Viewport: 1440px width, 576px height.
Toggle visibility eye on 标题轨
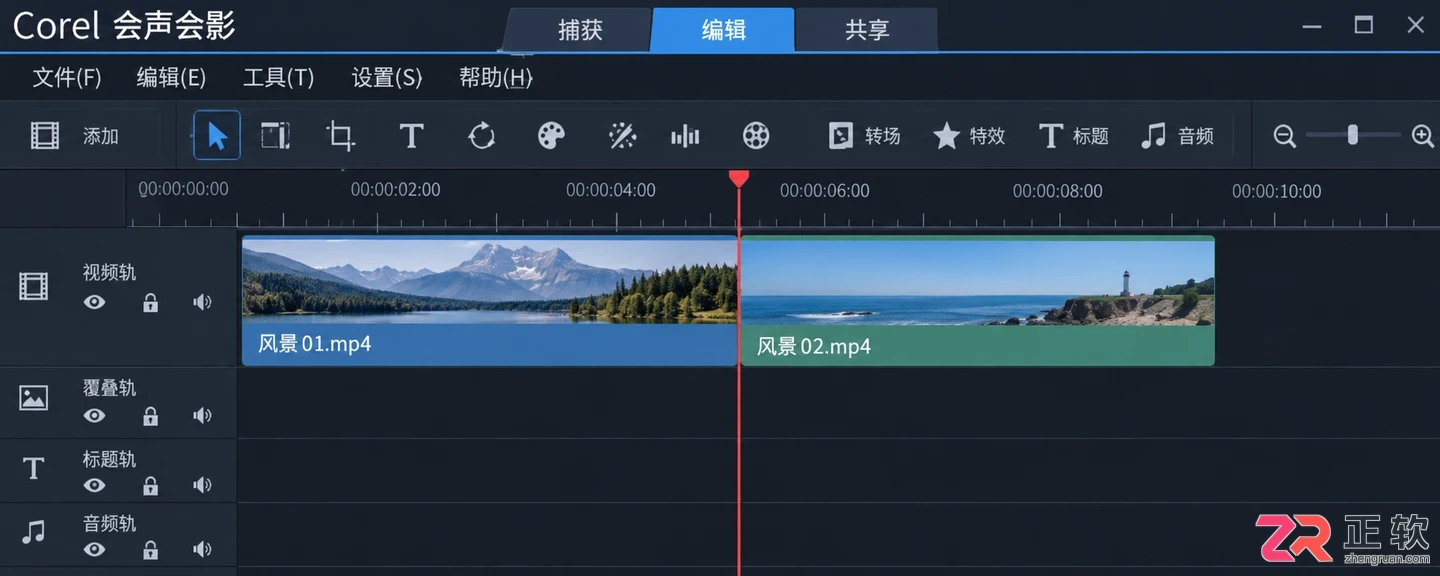pos(95,486)
